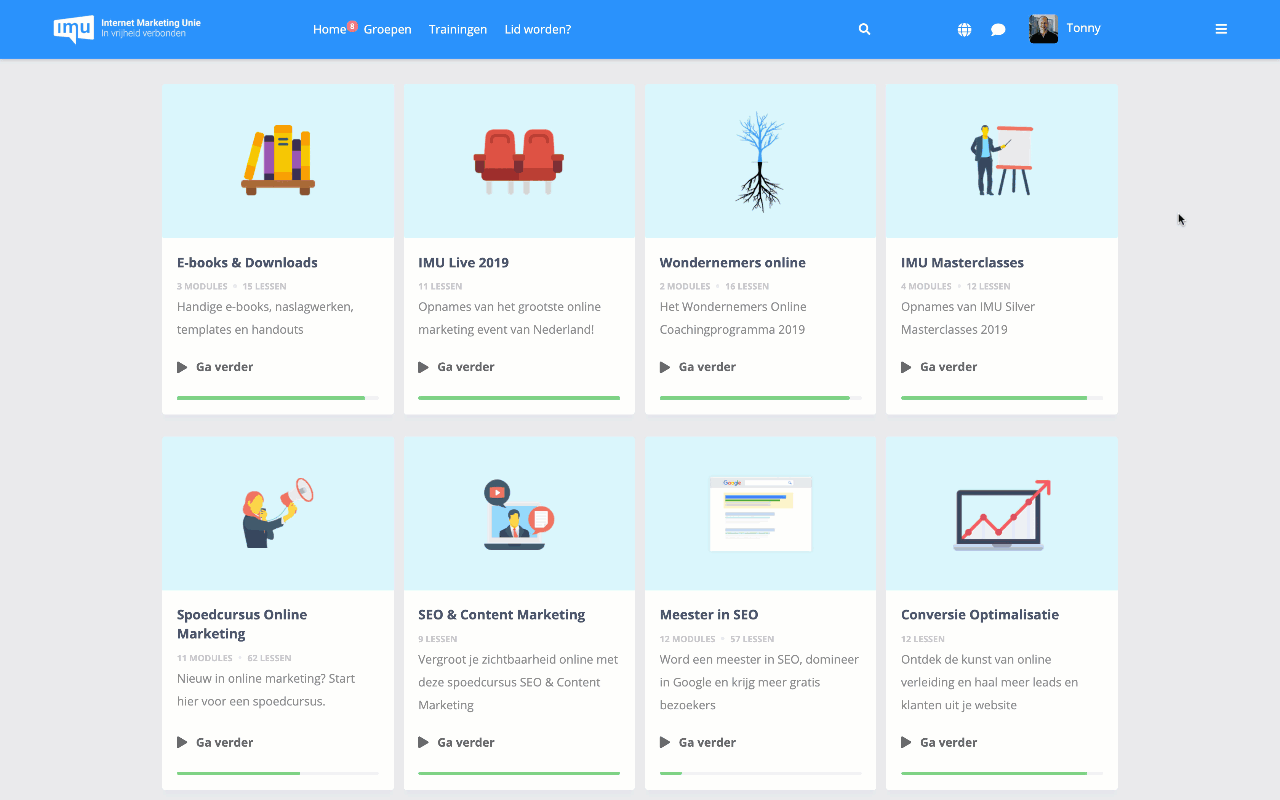
Task: Click the play icon under IMU Live 2019
Action: tap(423, 367)
